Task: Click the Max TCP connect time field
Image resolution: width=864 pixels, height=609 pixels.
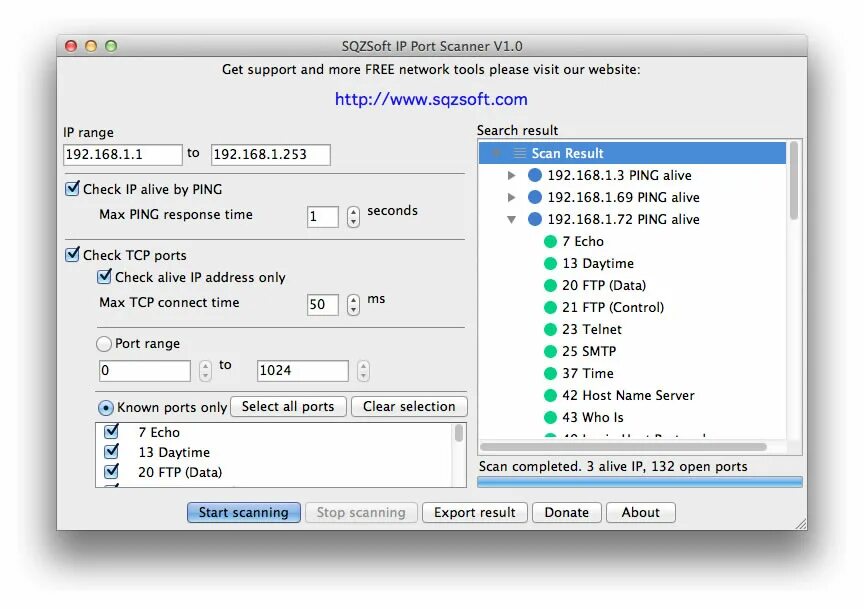Action: pyautogui.click(x=322, y=305)
